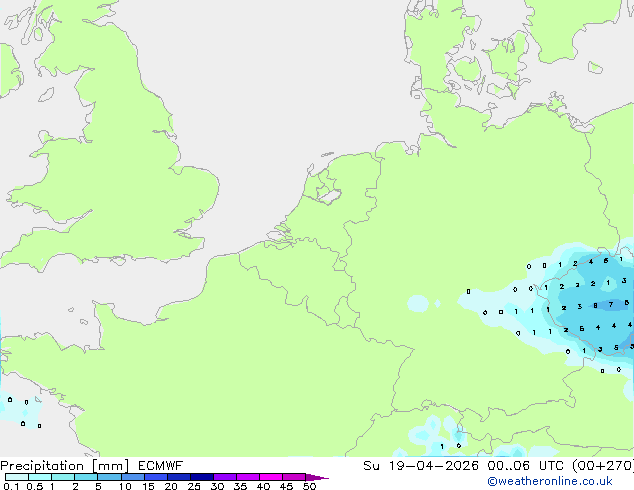This screenshot has height=490, width=634.
Task: Select the 25 to 30 mm legend swatch
Action: (x=202, y=477)
